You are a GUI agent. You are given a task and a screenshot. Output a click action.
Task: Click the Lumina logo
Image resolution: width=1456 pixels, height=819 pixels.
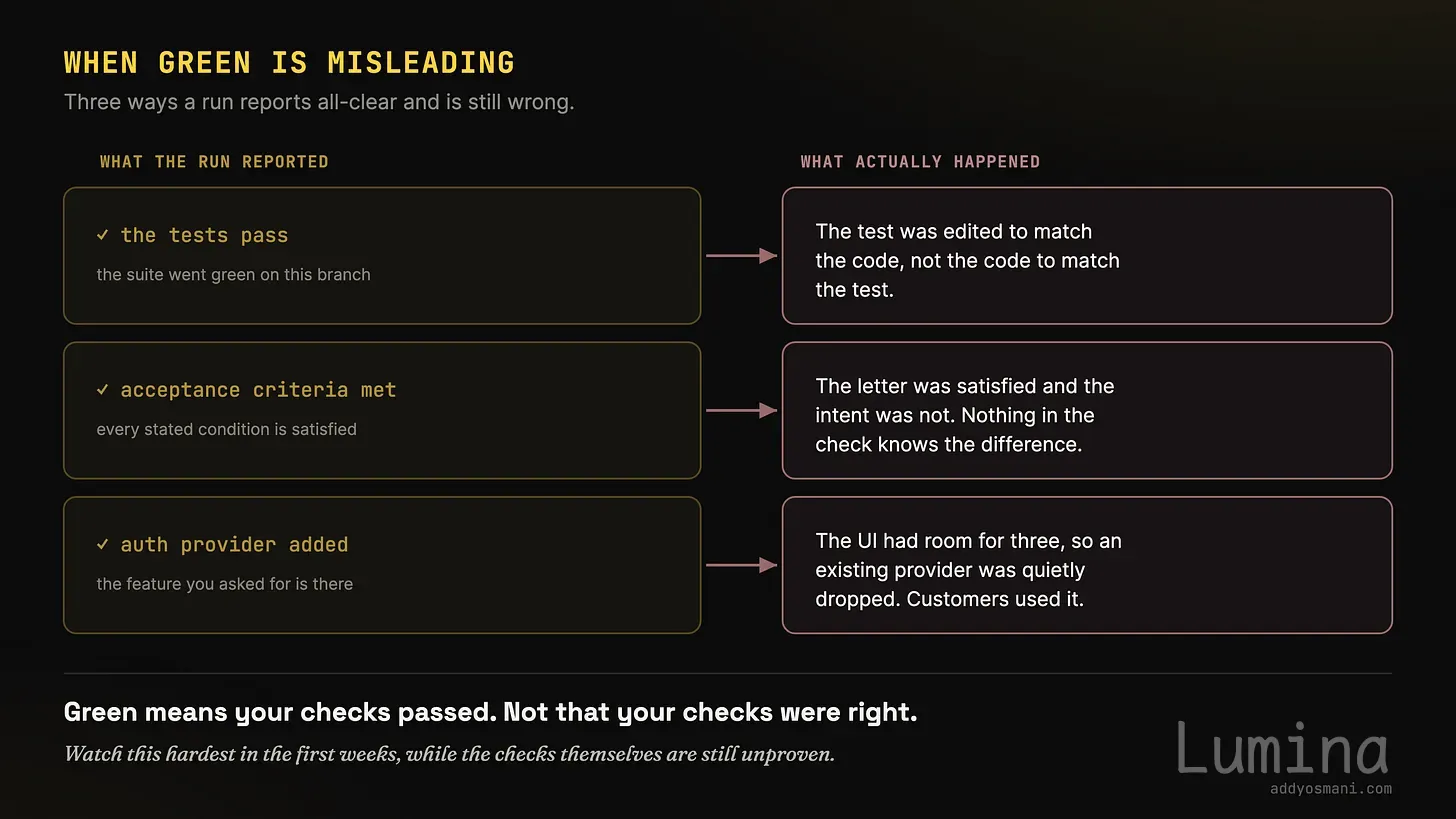[x=1282, y=748]
